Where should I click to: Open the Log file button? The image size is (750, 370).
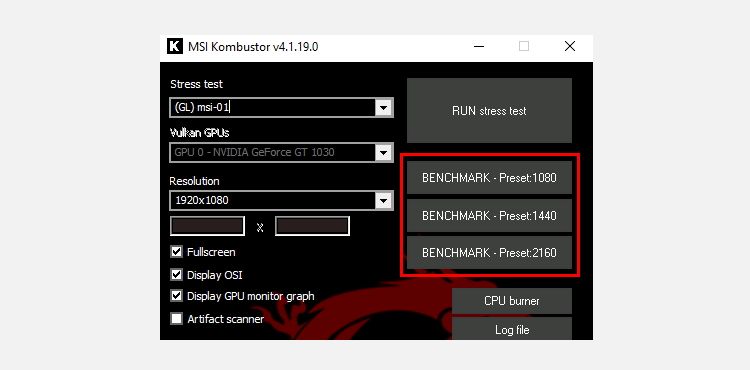click(512, 329)
